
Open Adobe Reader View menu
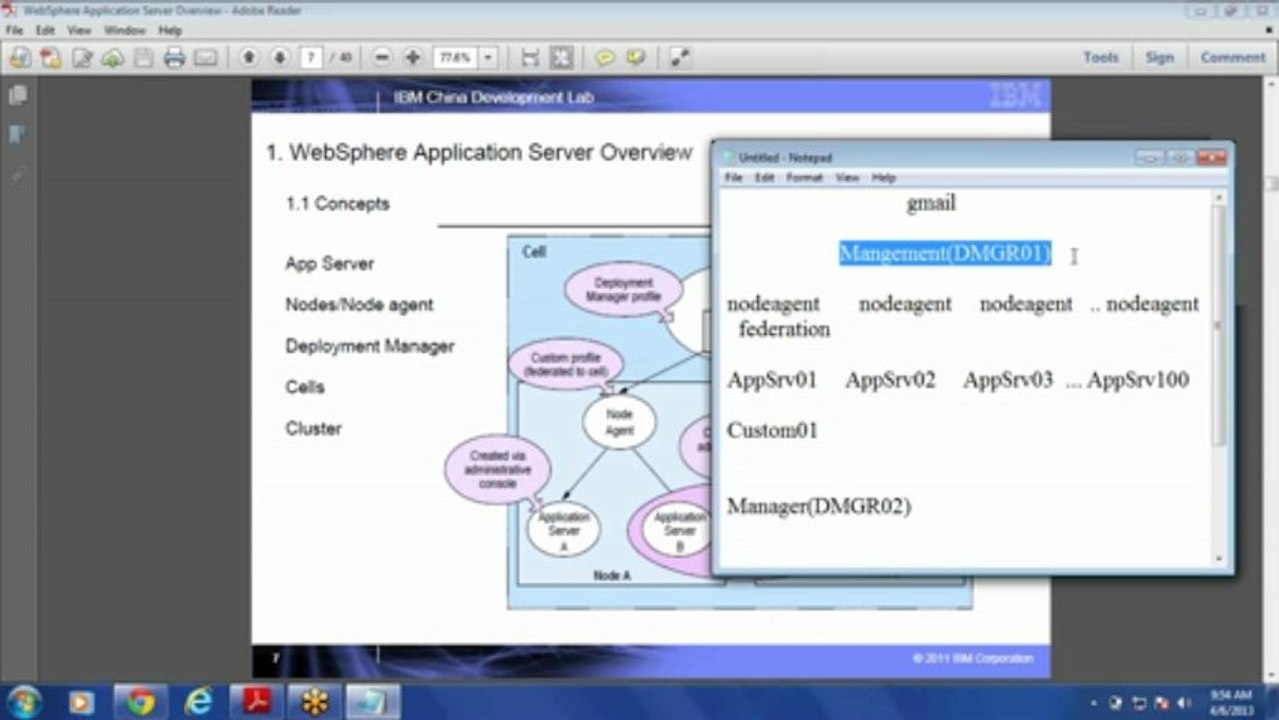pos(79,31)
